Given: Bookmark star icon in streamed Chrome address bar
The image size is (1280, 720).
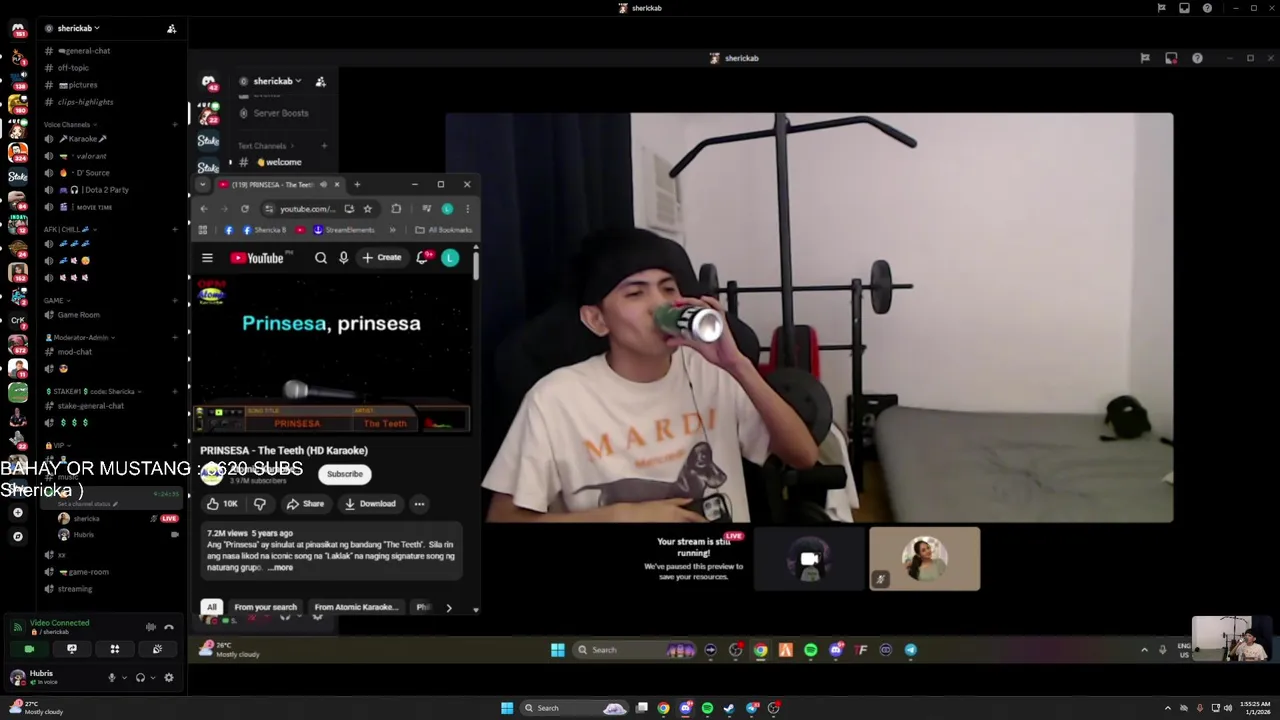Looking at the screenshot, I should coord(367,209).
